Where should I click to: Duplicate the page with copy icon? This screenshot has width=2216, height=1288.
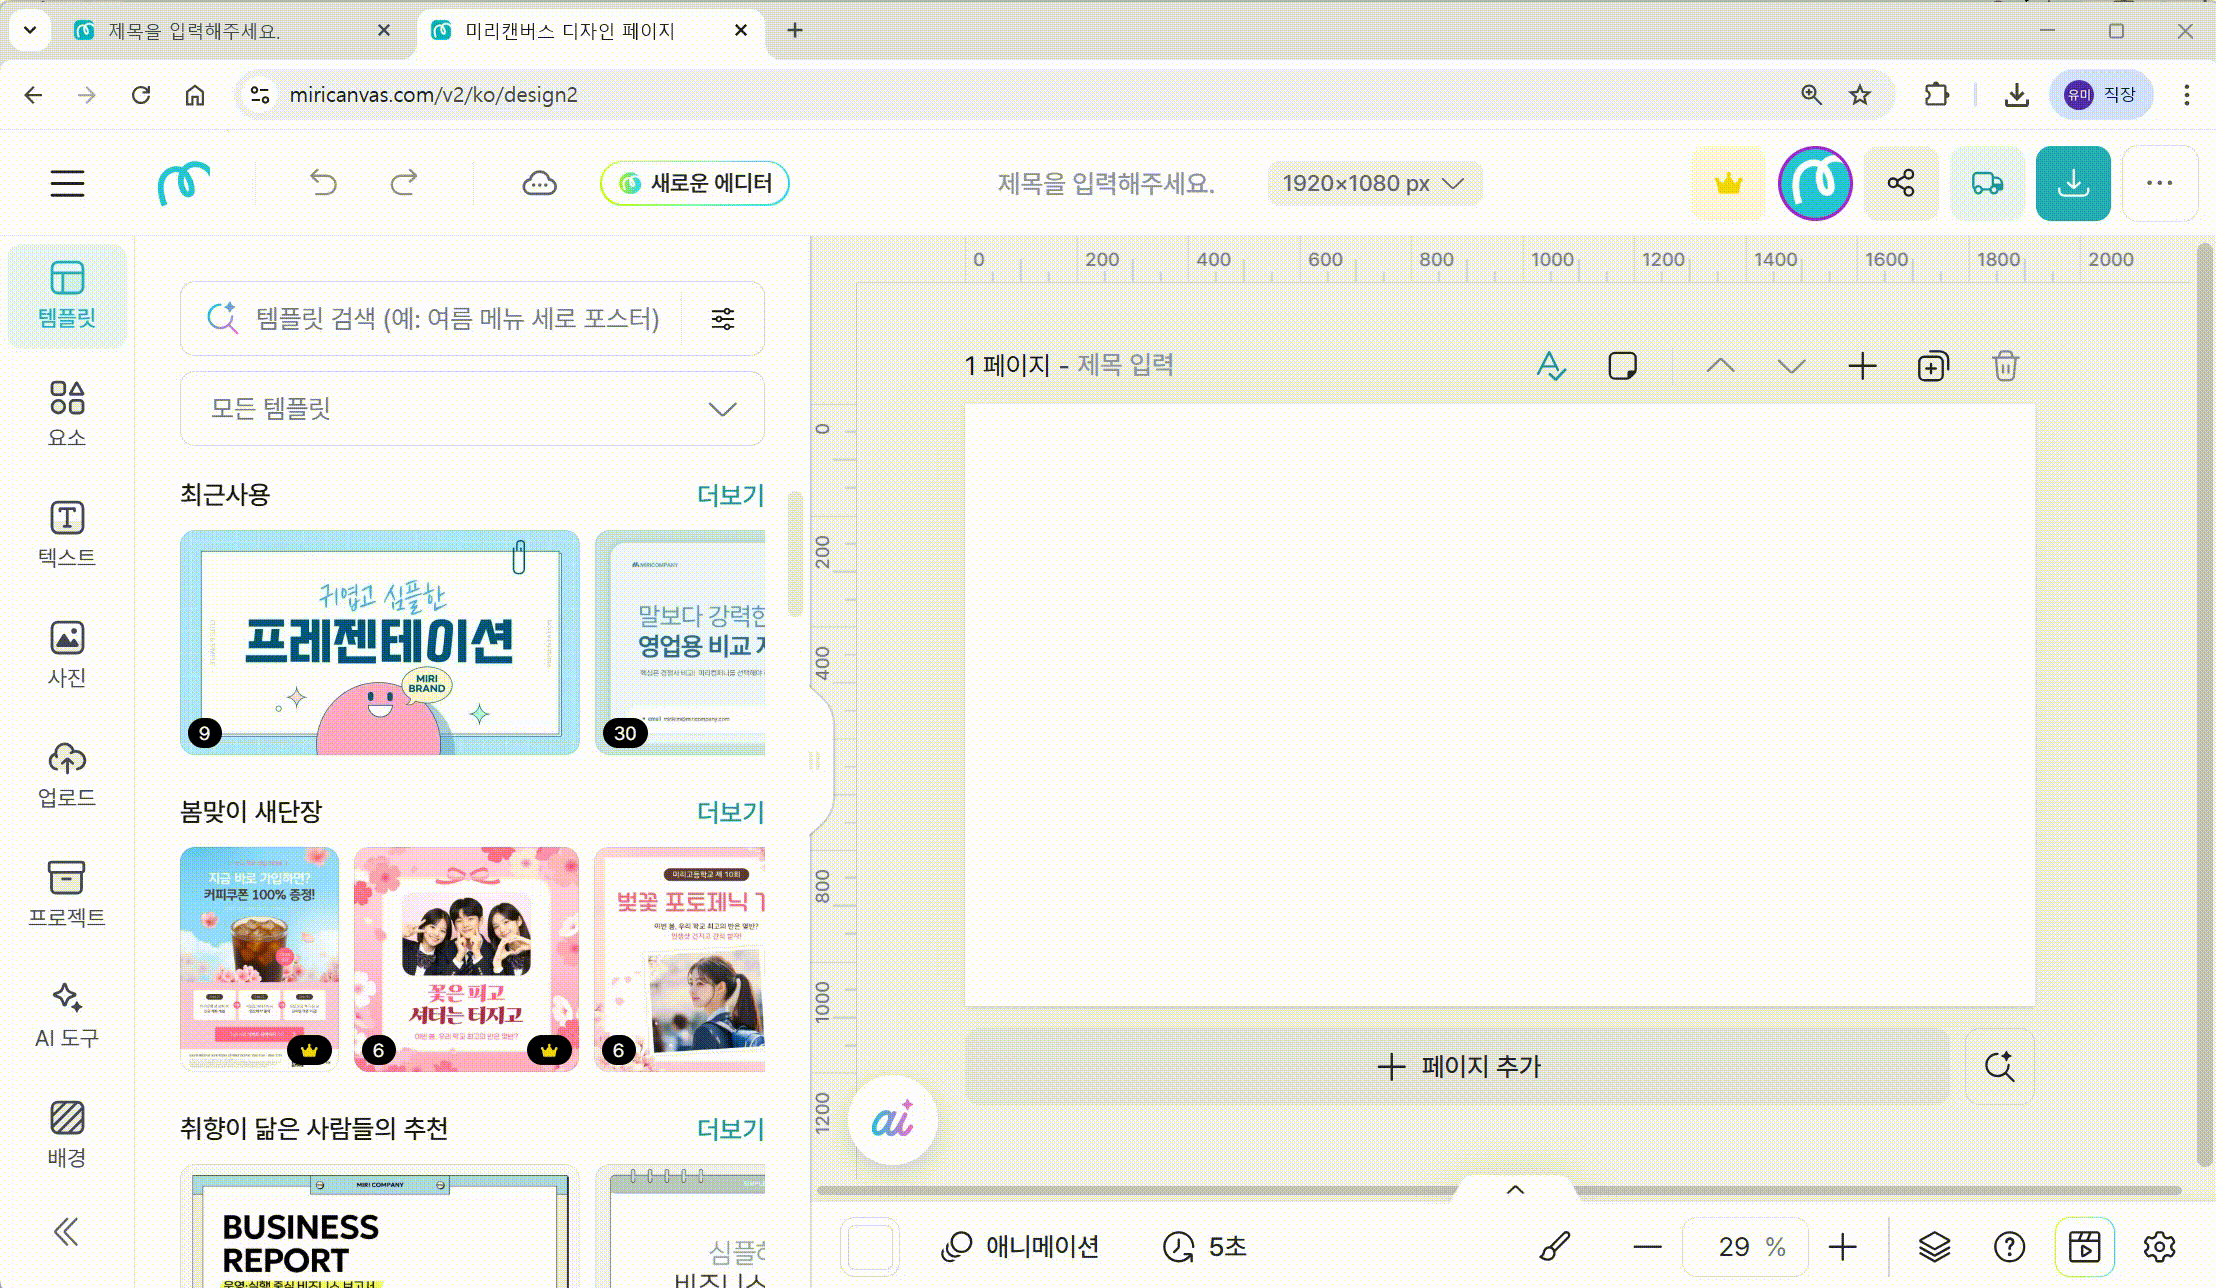(1932, 366)
